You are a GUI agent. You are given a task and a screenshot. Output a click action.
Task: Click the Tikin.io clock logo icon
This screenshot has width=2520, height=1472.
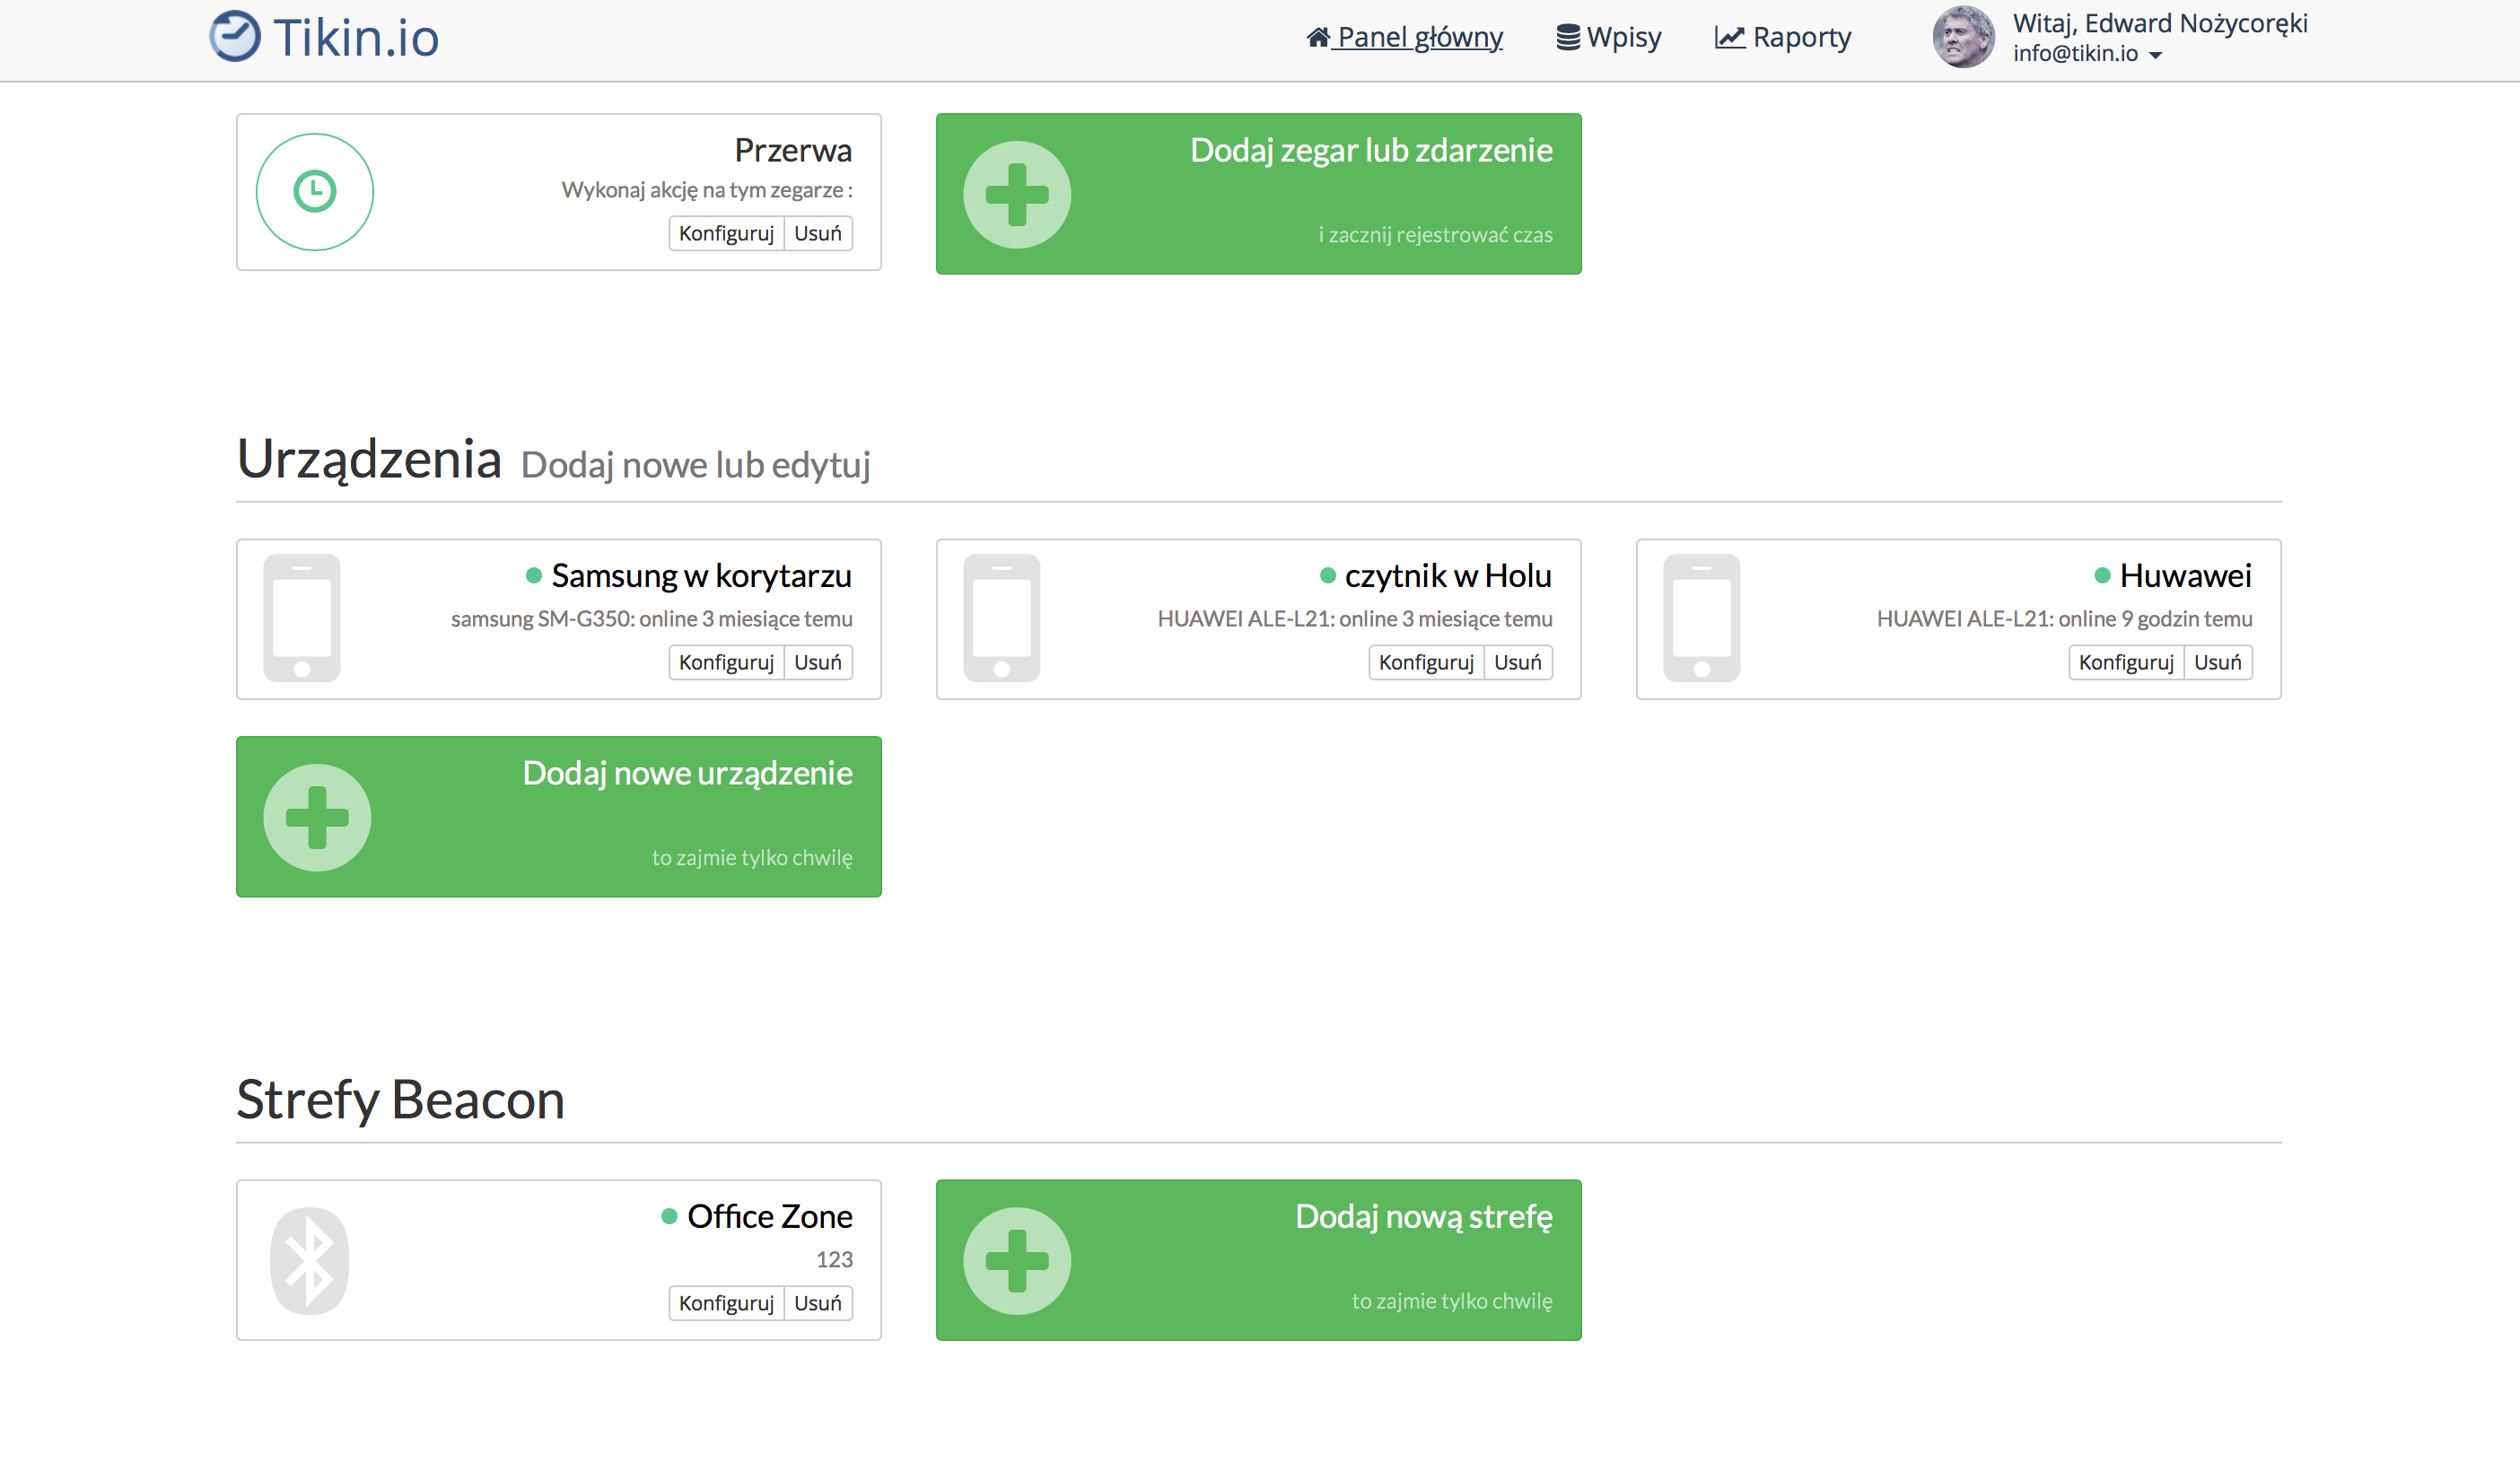tap(235, 36)
